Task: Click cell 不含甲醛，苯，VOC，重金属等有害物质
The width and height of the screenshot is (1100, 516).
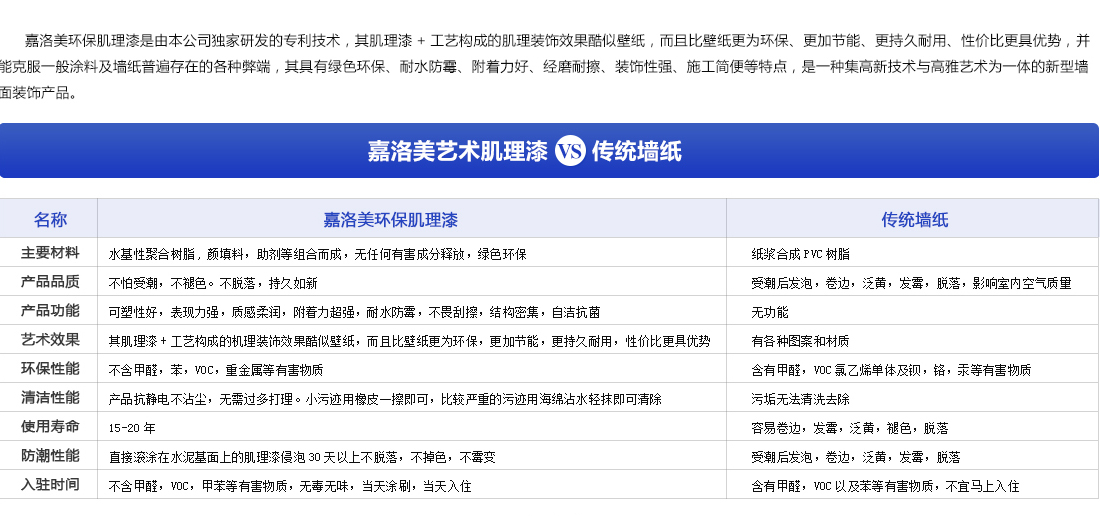Action: tap(216, 370)
